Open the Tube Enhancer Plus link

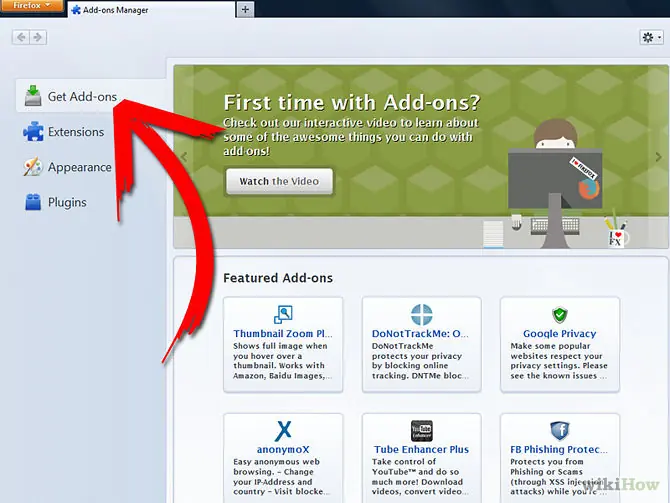421,449
